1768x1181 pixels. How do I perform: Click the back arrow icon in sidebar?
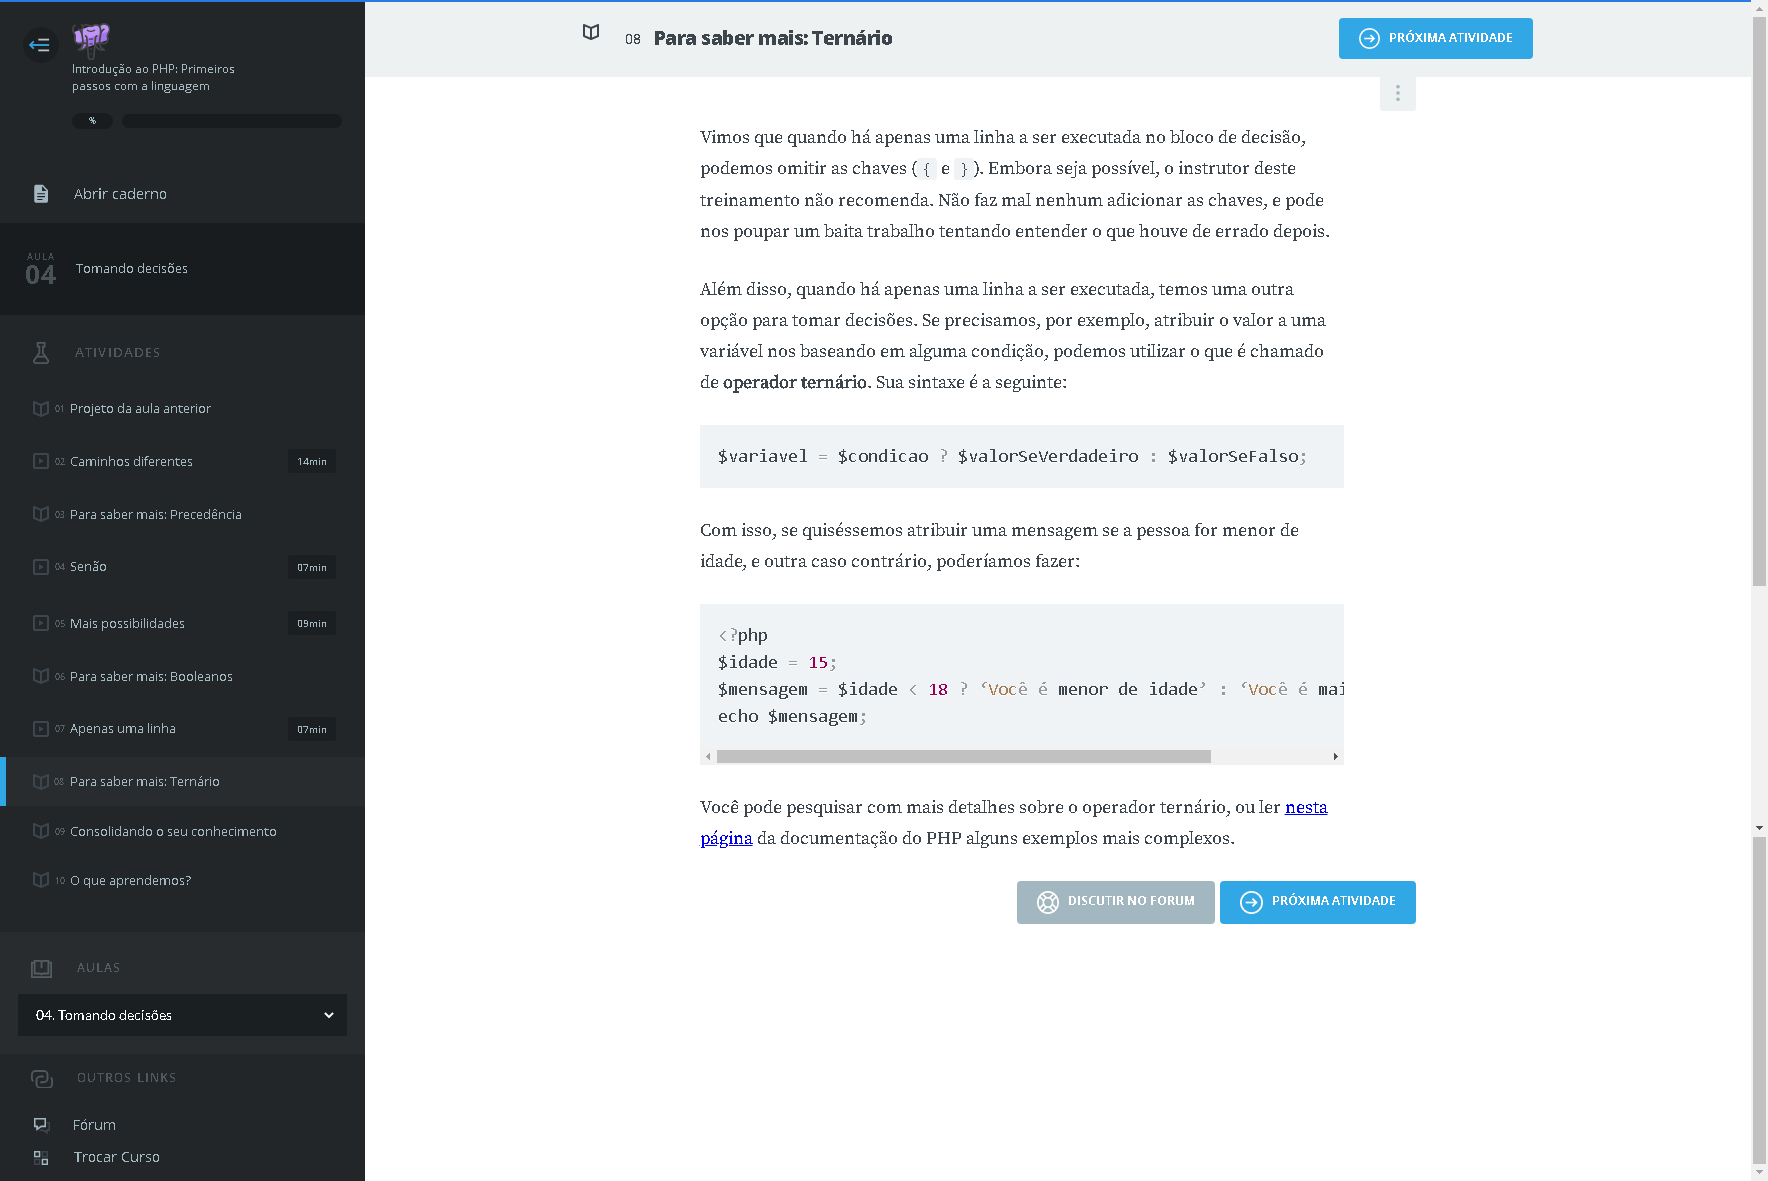40,44
